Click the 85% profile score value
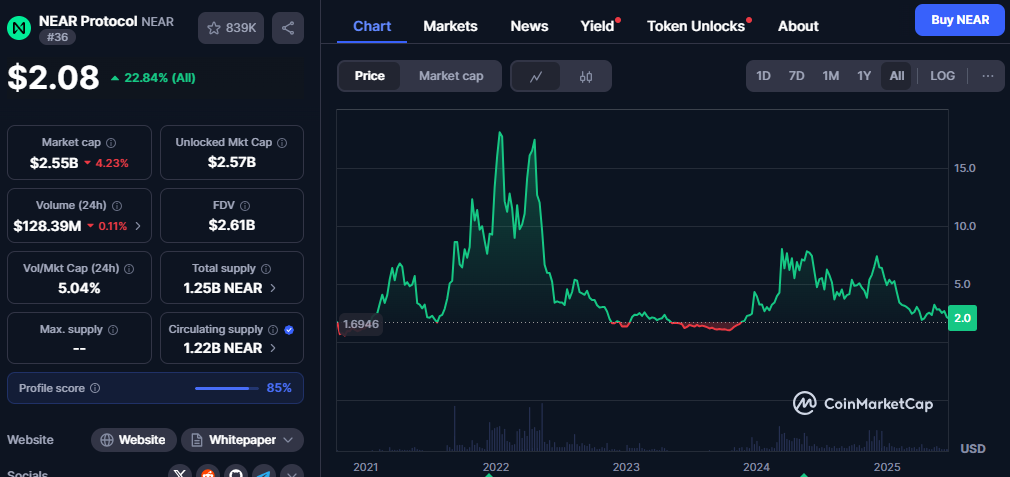 279,388
